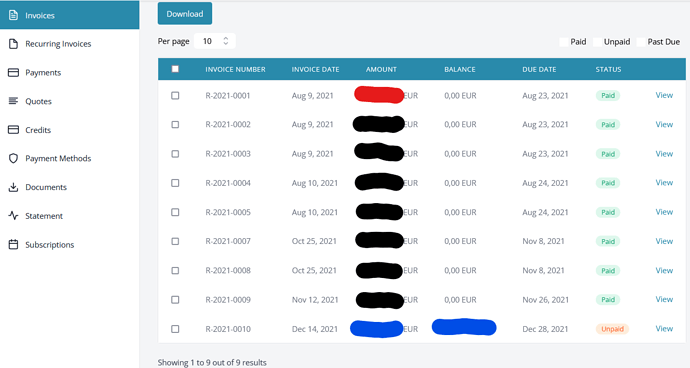
Task: Open the View link for R-2021-0004
Action: 664,182
